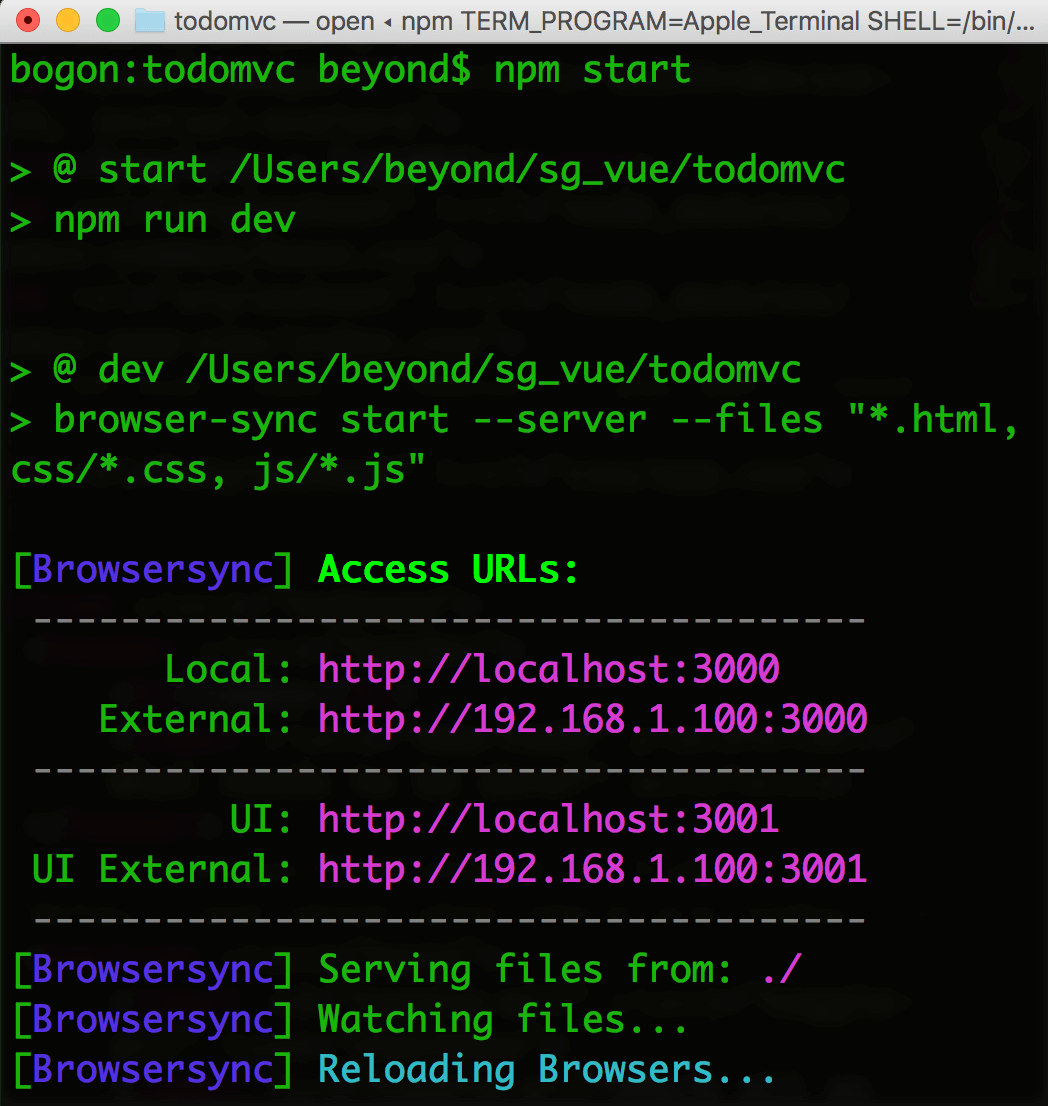Image resolution: width=1048 pixels, height=1106 pixels.
Task: Click the 'External:' label above the UI rows
Action: 195,719
